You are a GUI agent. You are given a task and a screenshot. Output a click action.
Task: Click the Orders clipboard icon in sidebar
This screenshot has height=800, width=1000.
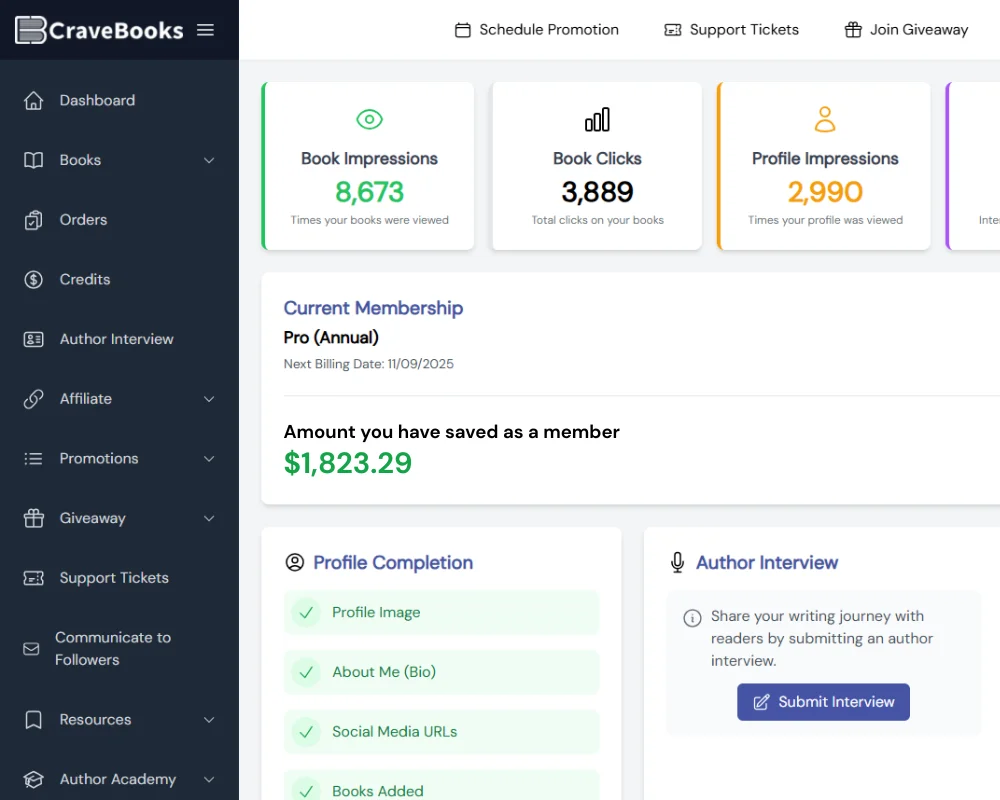[34, 220]
